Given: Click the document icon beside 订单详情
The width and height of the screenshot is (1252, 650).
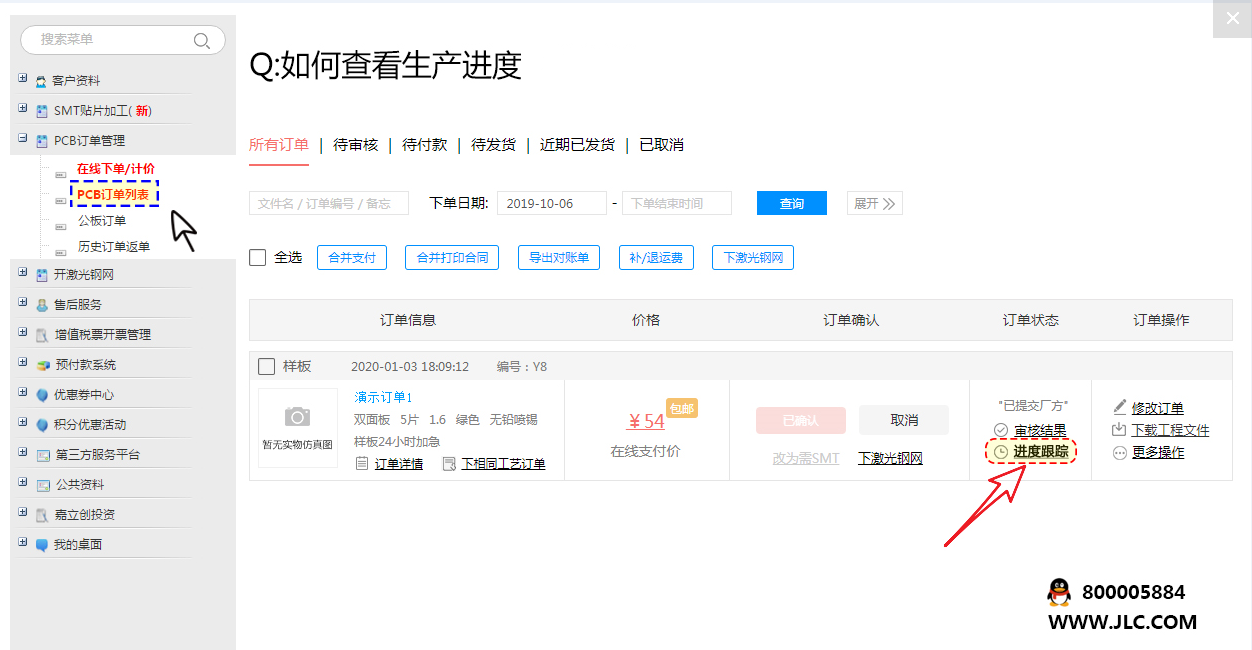Looking at the screenshot, I should point(362,464).
